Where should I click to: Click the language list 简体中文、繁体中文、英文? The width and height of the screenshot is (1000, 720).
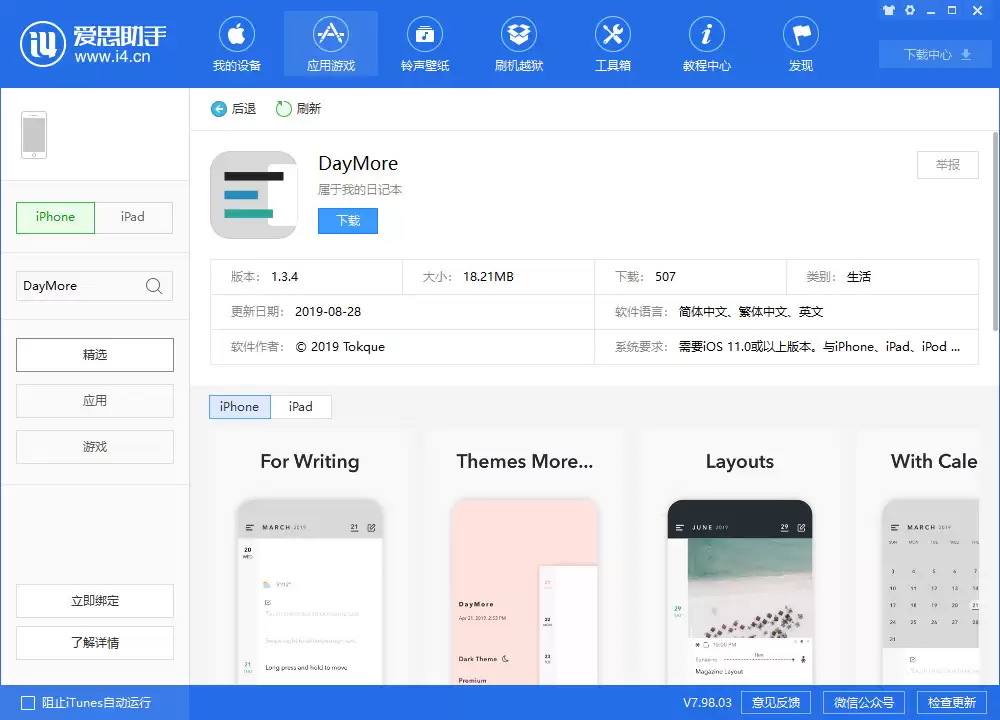(x=751, y=312)
